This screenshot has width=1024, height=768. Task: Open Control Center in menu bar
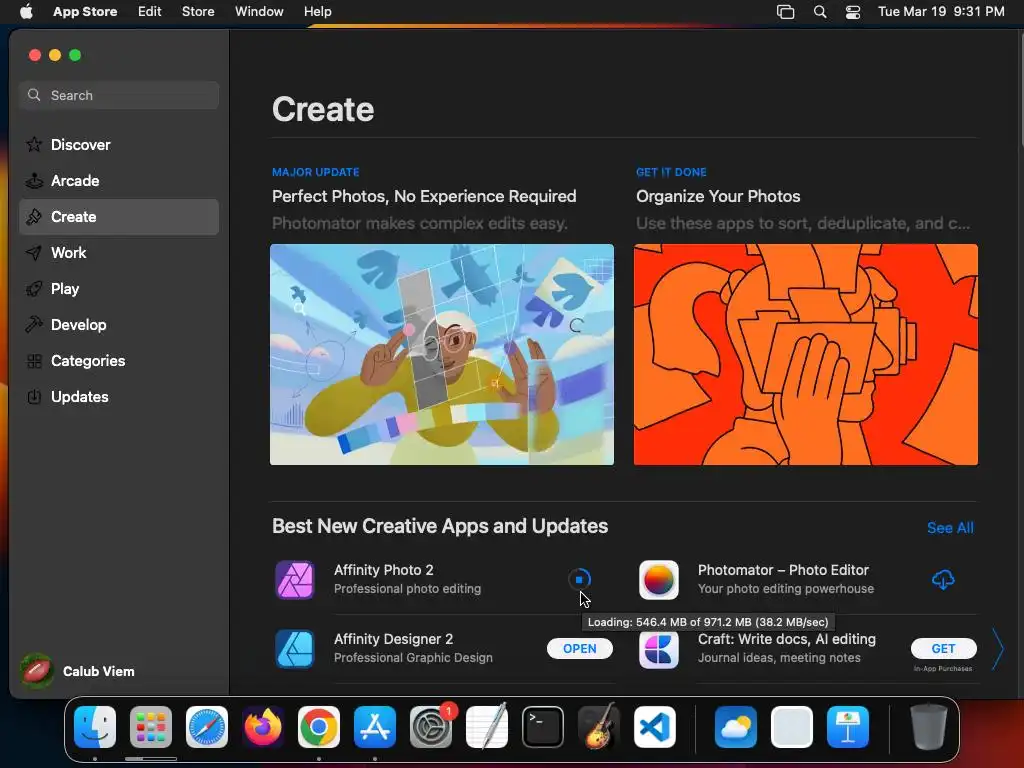853,12
